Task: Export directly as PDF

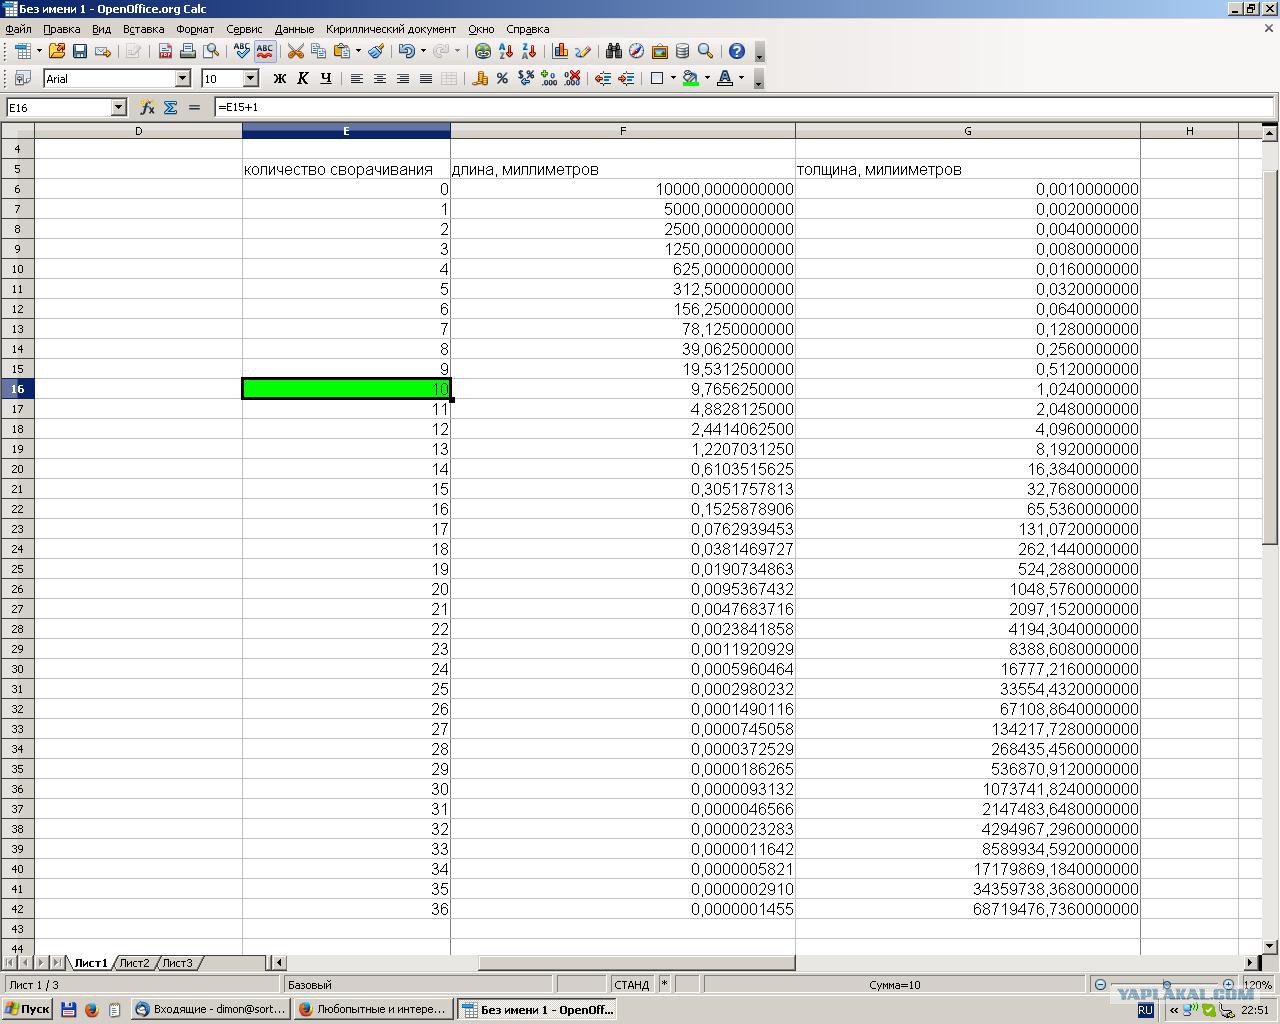Action: pyautogui.click(x=166, y=51)
